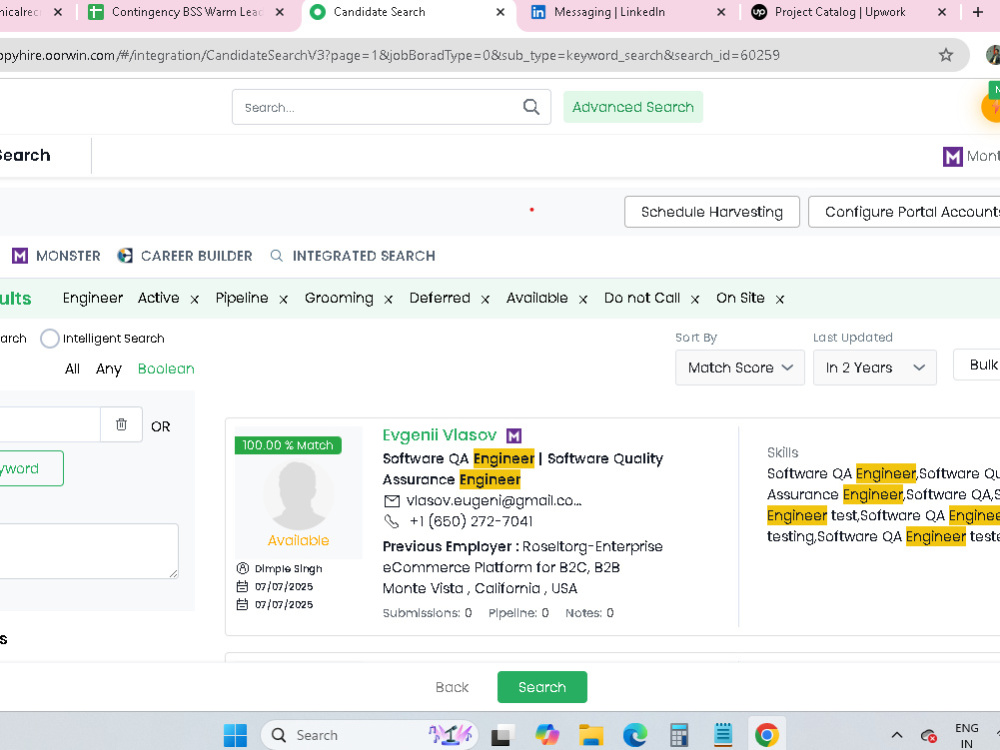Image resolution: width=1000 pixels, height=750 pixels.
Task: Open a new browser tab
Action: (977, 12)
